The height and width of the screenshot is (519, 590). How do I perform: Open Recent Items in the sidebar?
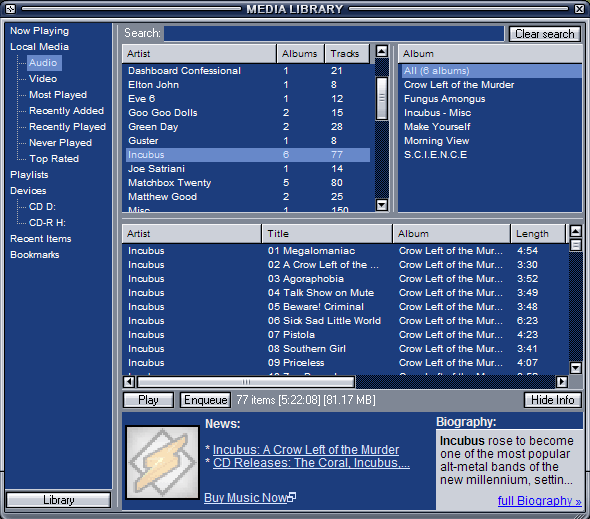(41, 239)
